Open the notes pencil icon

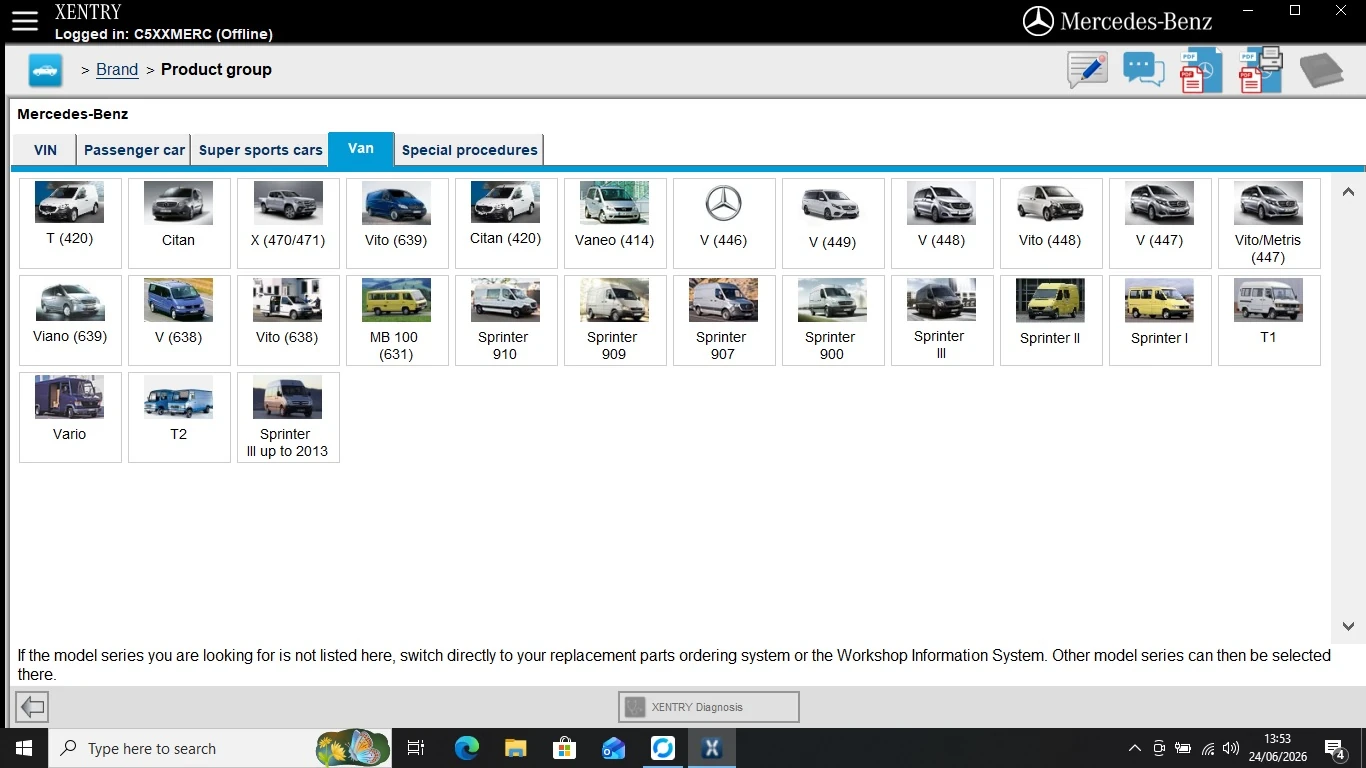pos(1087,70)
